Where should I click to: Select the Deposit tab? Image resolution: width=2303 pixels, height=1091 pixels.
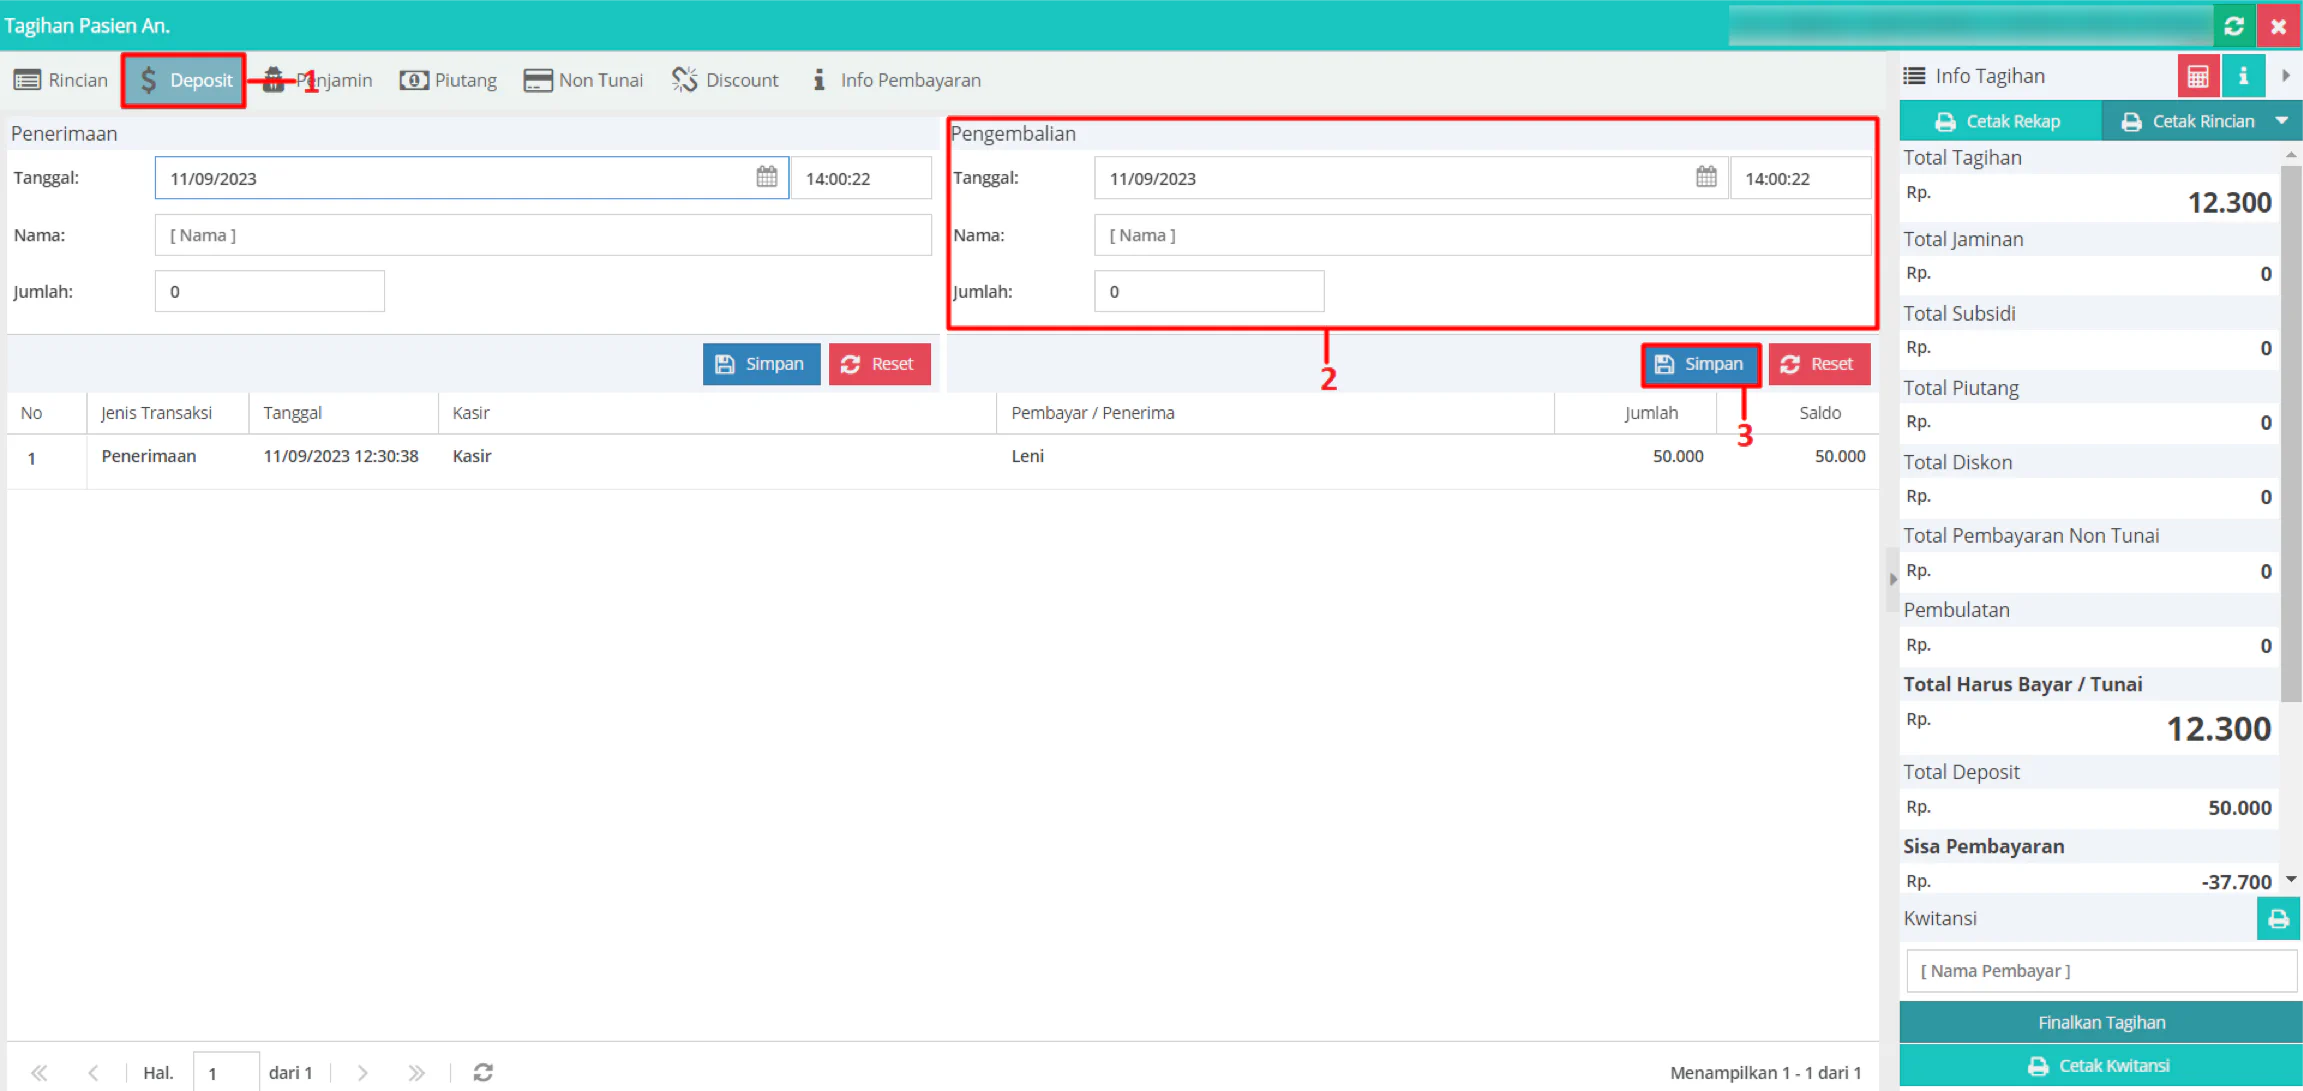coord(184,80)
